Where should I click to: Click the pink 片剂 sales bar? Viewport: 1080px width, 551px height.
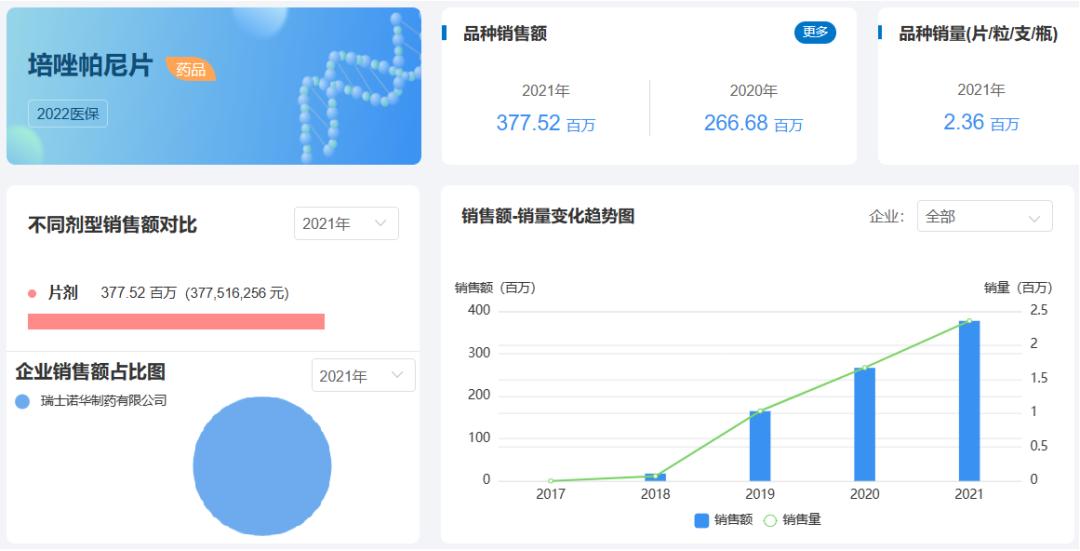(x=176, y=322)
